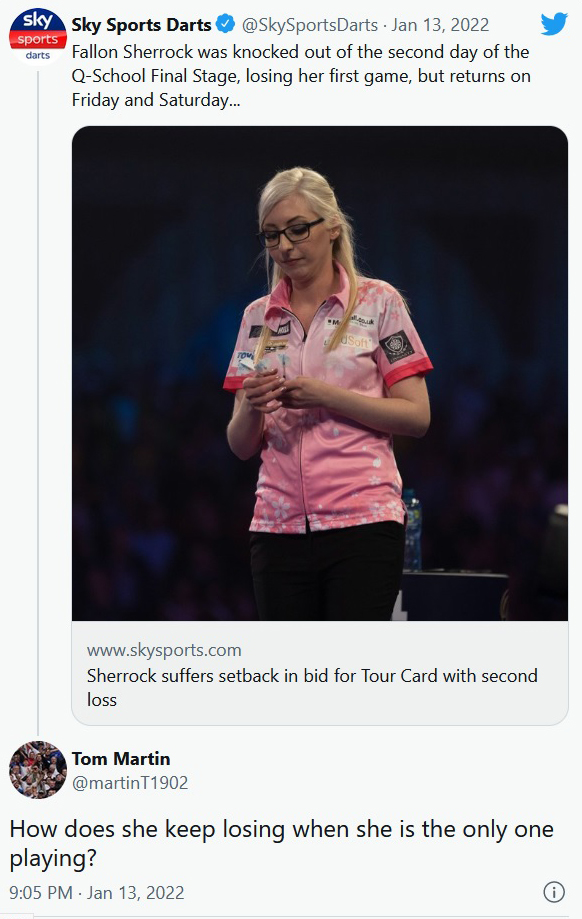This screenshot has height=919, width=582.
Task: Click the reply text about losing
Action: click(x=281, y=843)
